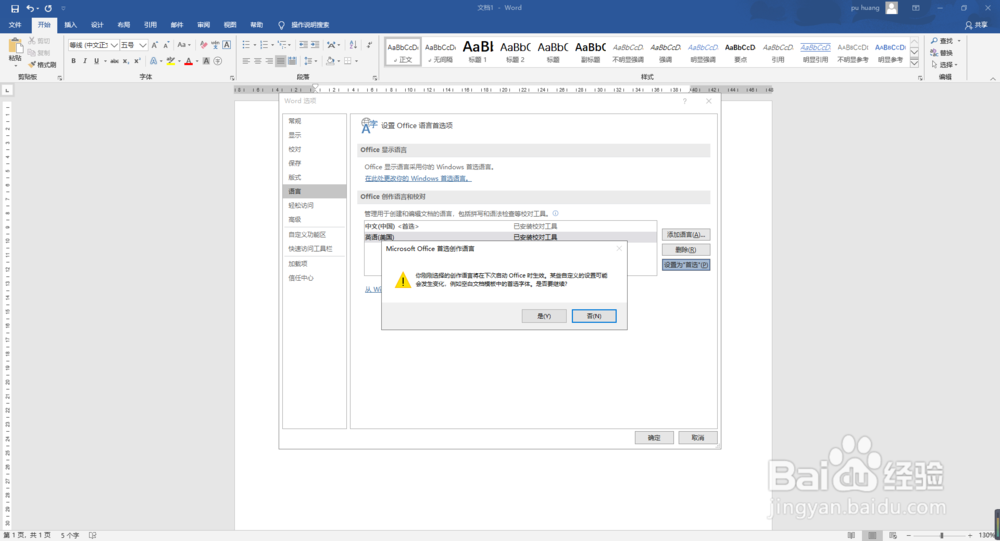Toggle subscript formatting

(126, 61)
